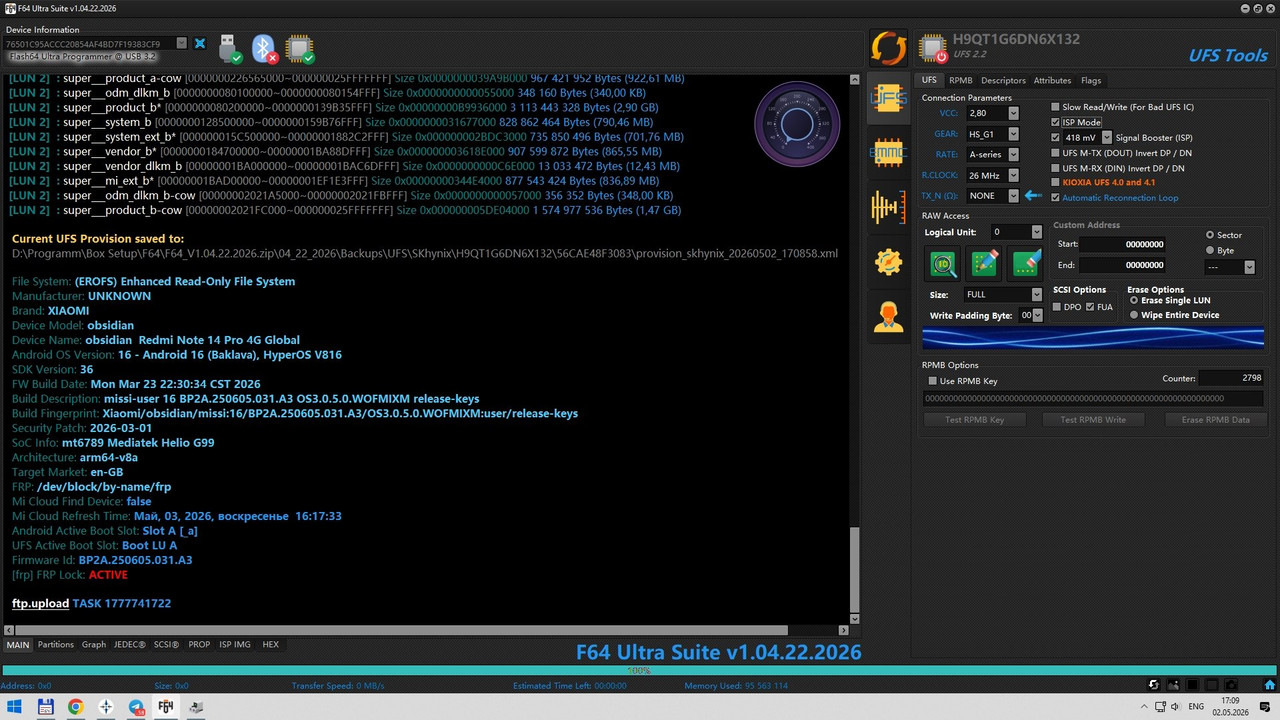Click the chip detected status icon

coord(299,48)
